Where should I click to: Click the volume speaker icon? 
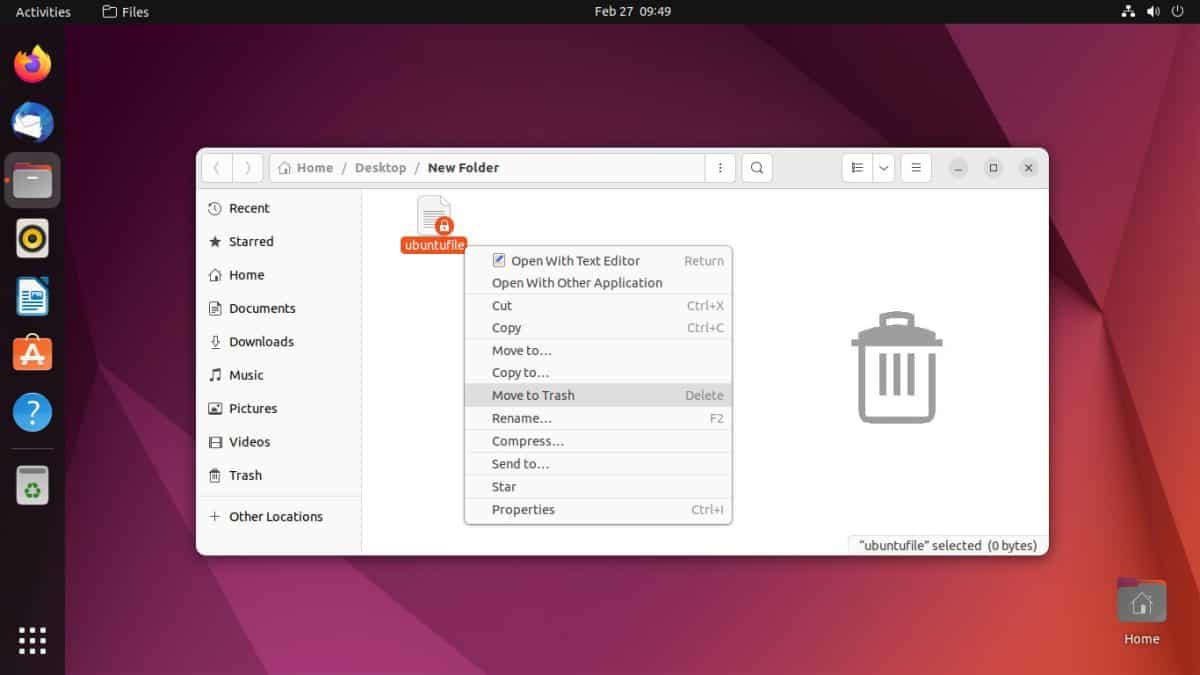click(x=1153, y=12)
